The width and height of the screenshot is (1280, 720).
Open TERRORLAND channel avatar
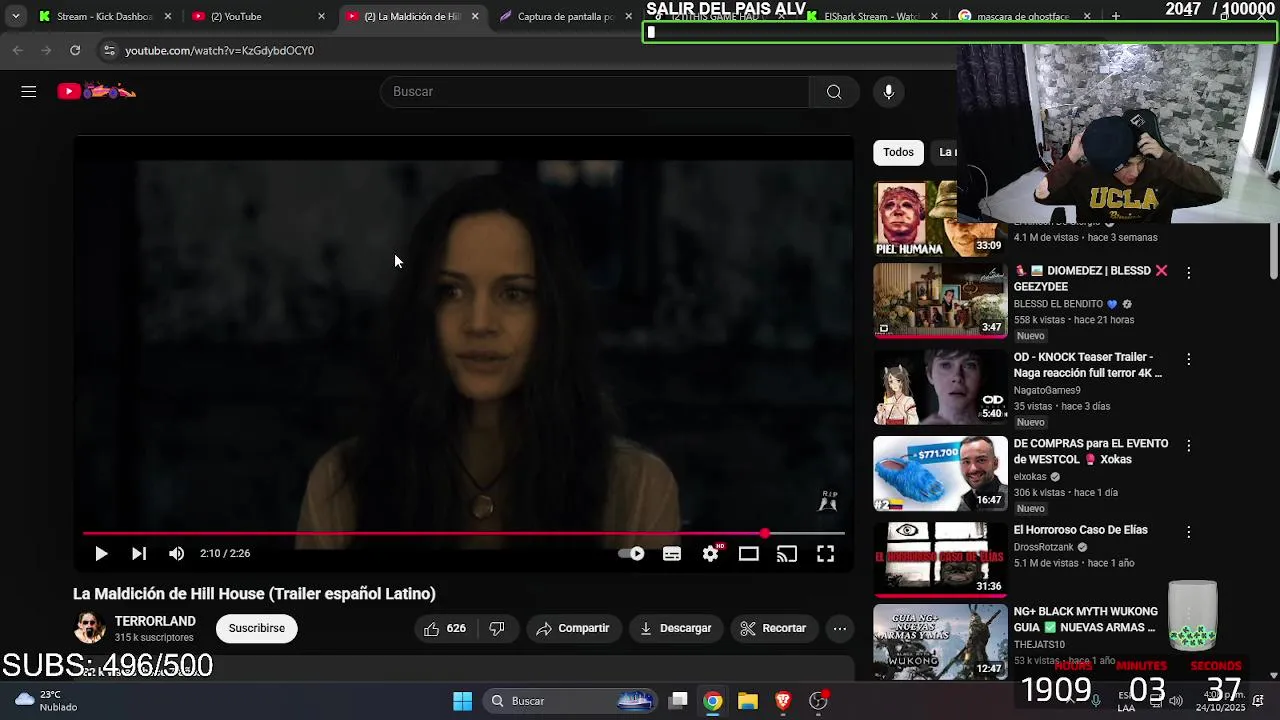[90, 628]
